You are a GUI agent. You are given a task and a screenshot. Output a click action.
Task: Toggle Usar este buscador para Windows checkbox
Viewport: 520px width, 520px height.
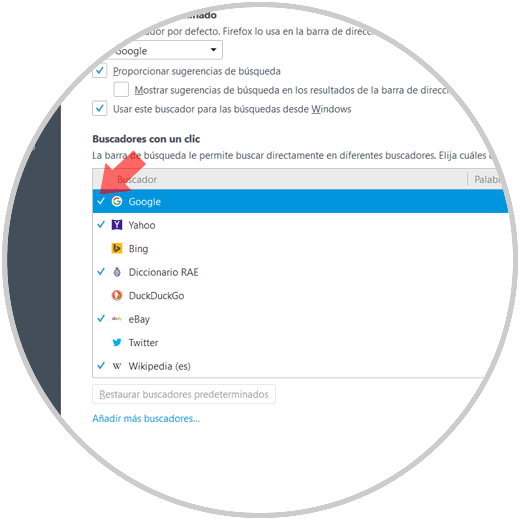click(100, 109)
